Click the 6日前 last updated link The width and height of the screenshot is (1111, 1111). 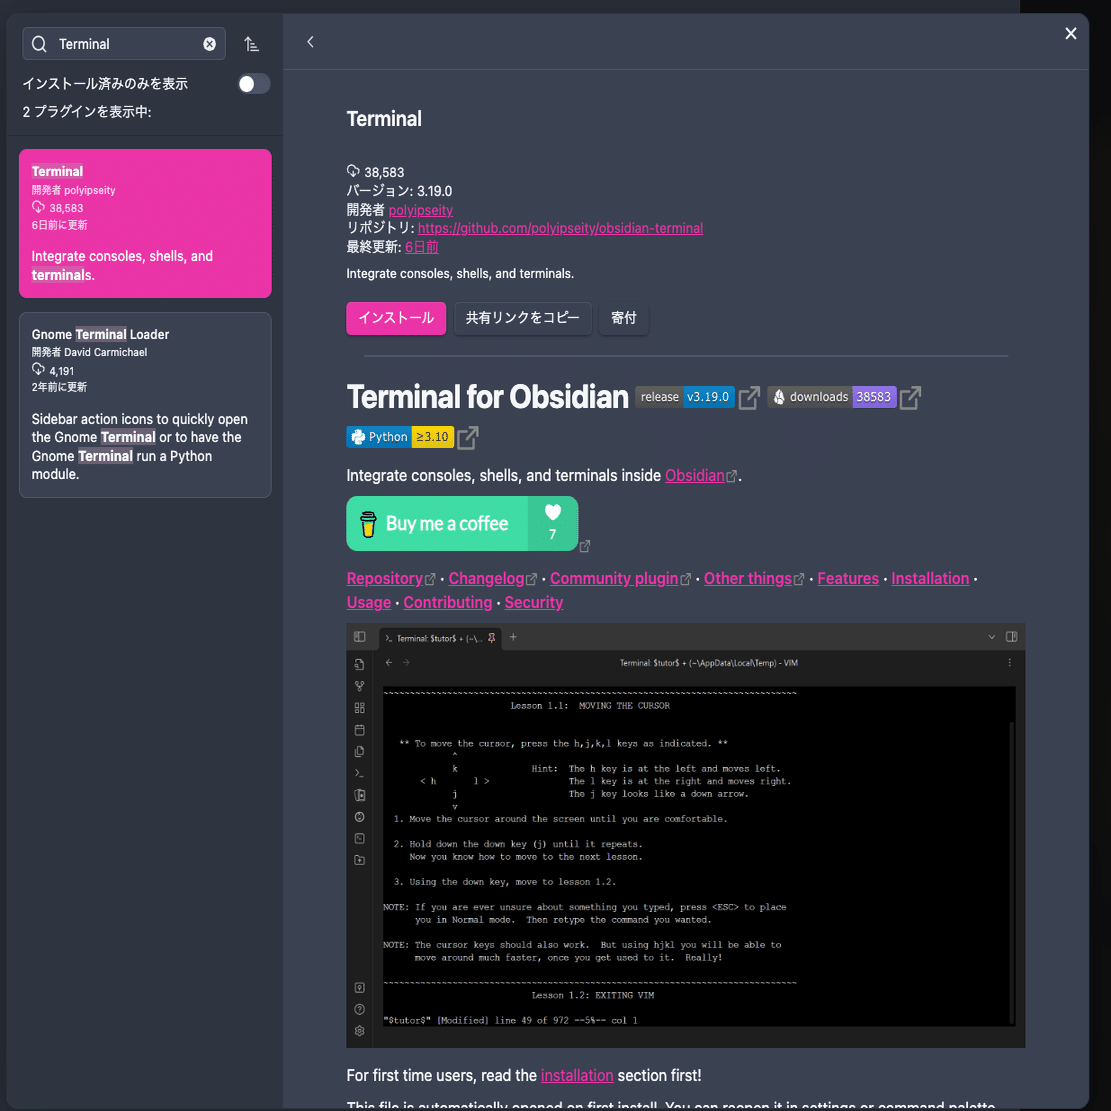[x=422, y=247]
